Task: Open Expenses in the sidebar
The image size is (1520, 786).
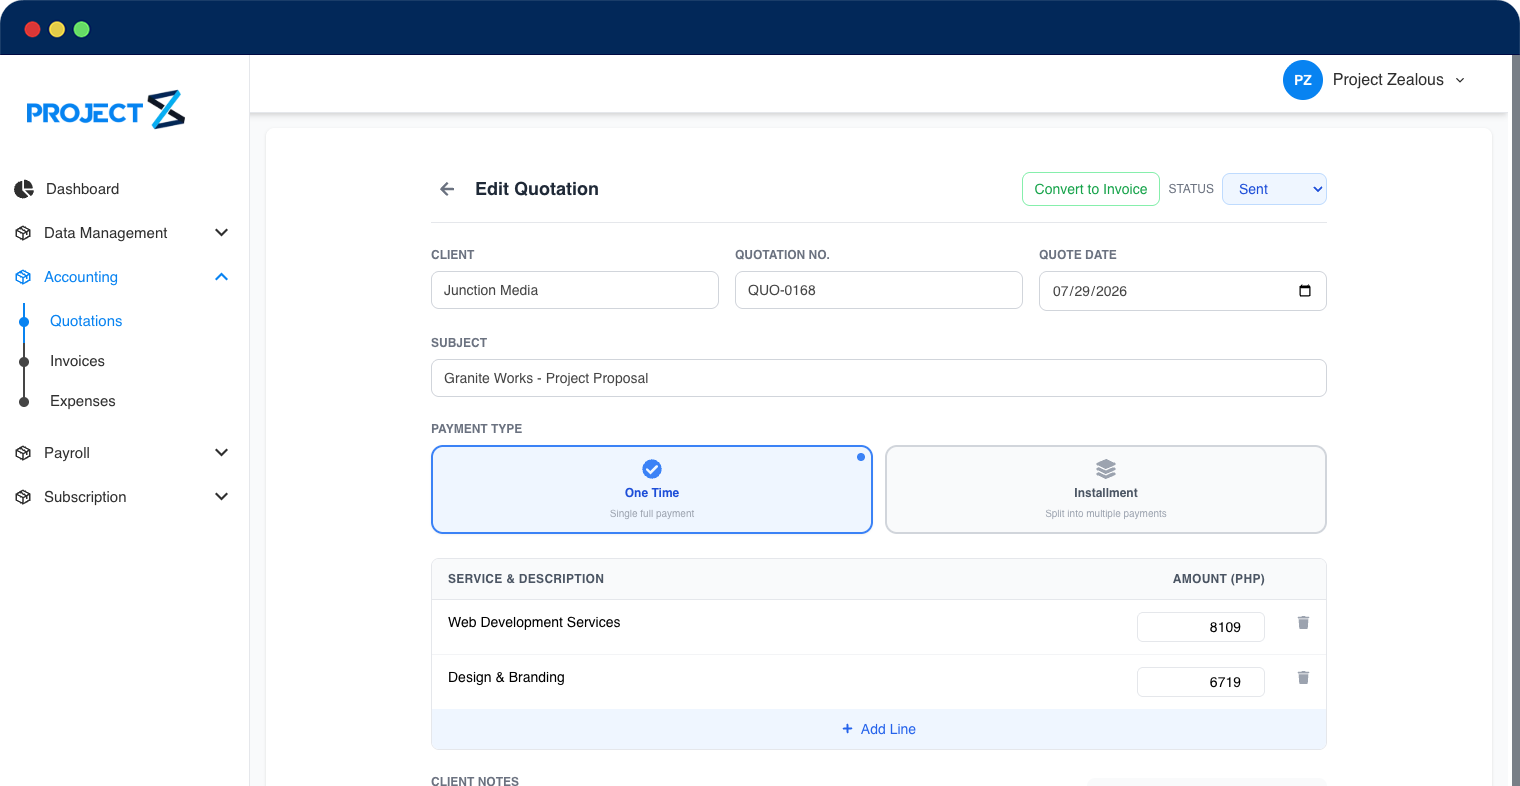Action: [83, 401]
